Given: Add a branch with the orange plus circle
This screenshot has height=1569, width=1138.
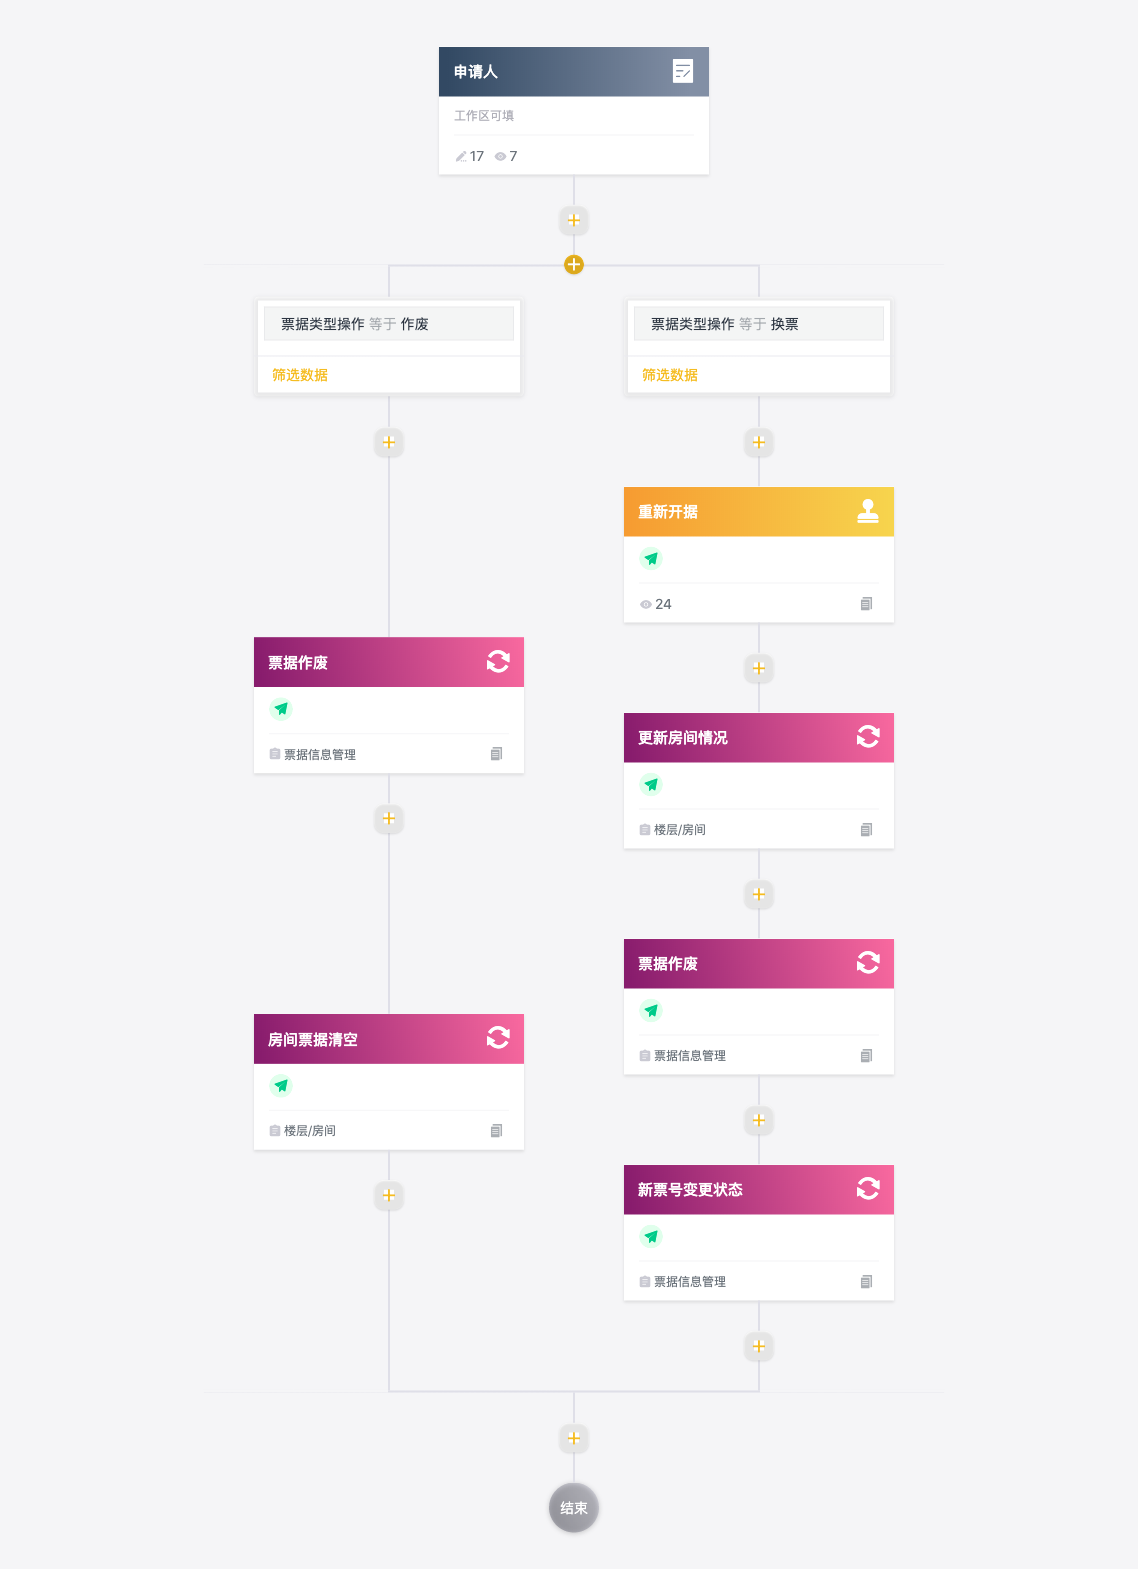Looking at the screenshot, I should pos(574,265).
